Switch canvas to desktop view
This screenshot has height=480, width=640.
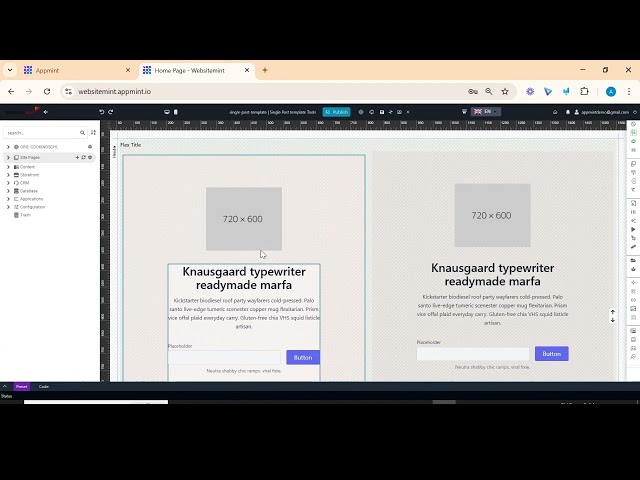tap(167, 112)
